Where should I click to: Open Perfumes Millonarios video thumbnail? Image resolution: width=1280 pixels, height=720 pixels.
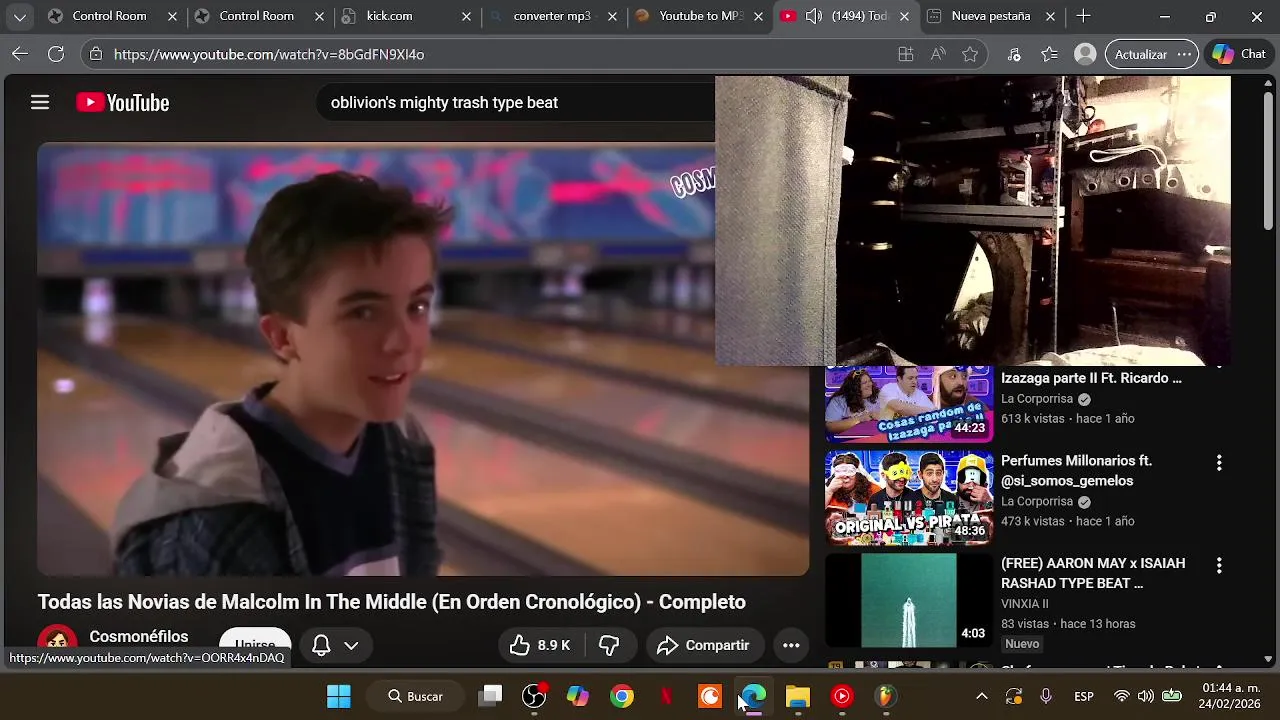click(x=909, y=498)
